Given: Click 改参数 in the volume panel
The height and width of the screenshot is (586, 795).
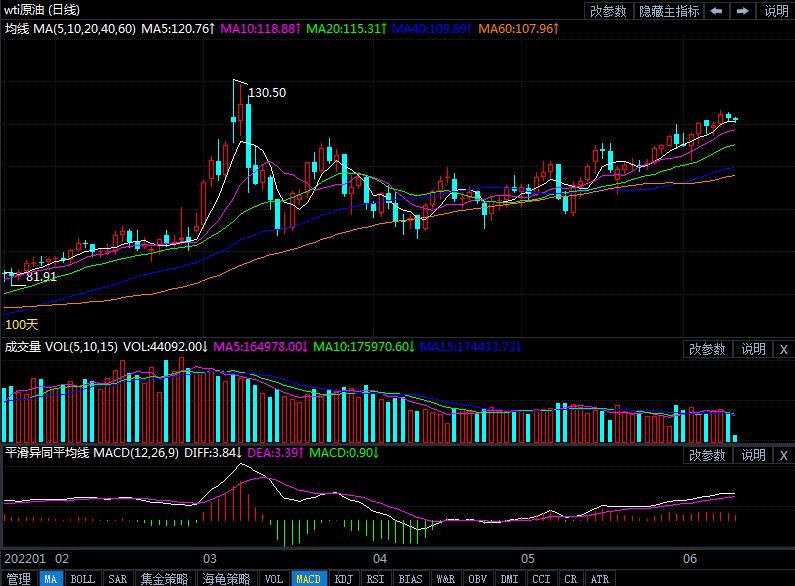Looking at the screenshot, I should [707, 349].
